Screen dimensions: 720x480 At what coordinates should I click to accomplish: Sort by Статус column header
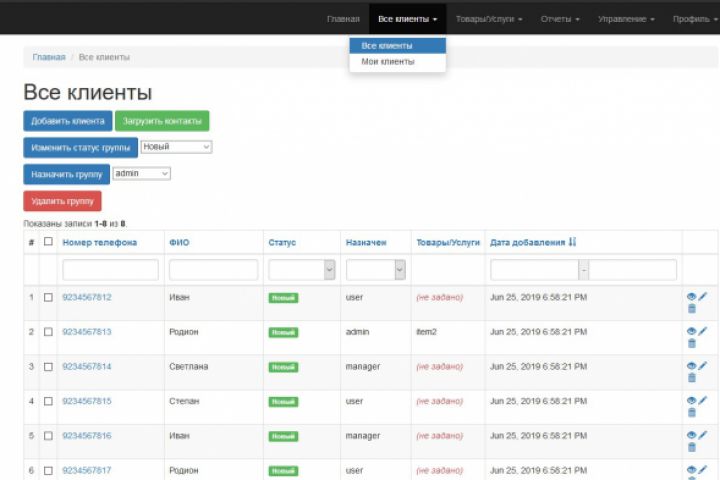(x=282, y=243)
